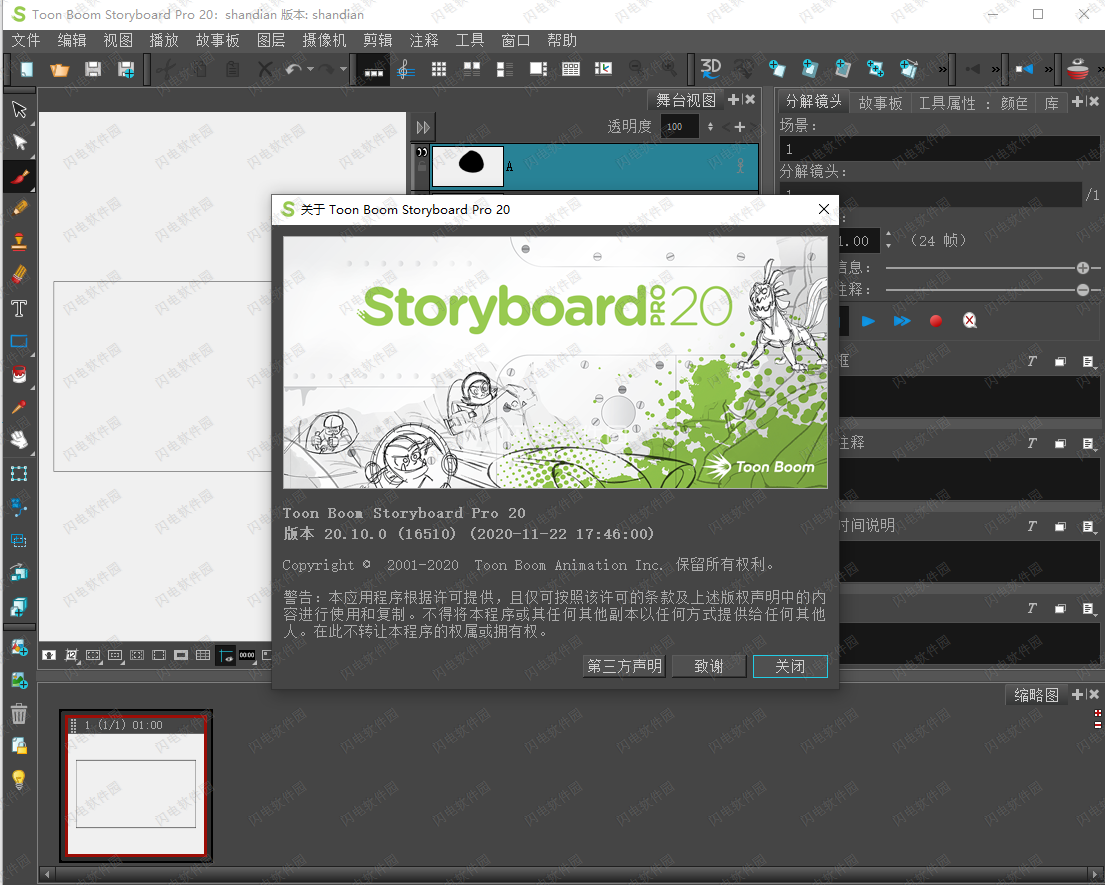This screenshot has height=885, width=1105.
Task: Toggle camera mask in stage status bar
Action: 181,655
